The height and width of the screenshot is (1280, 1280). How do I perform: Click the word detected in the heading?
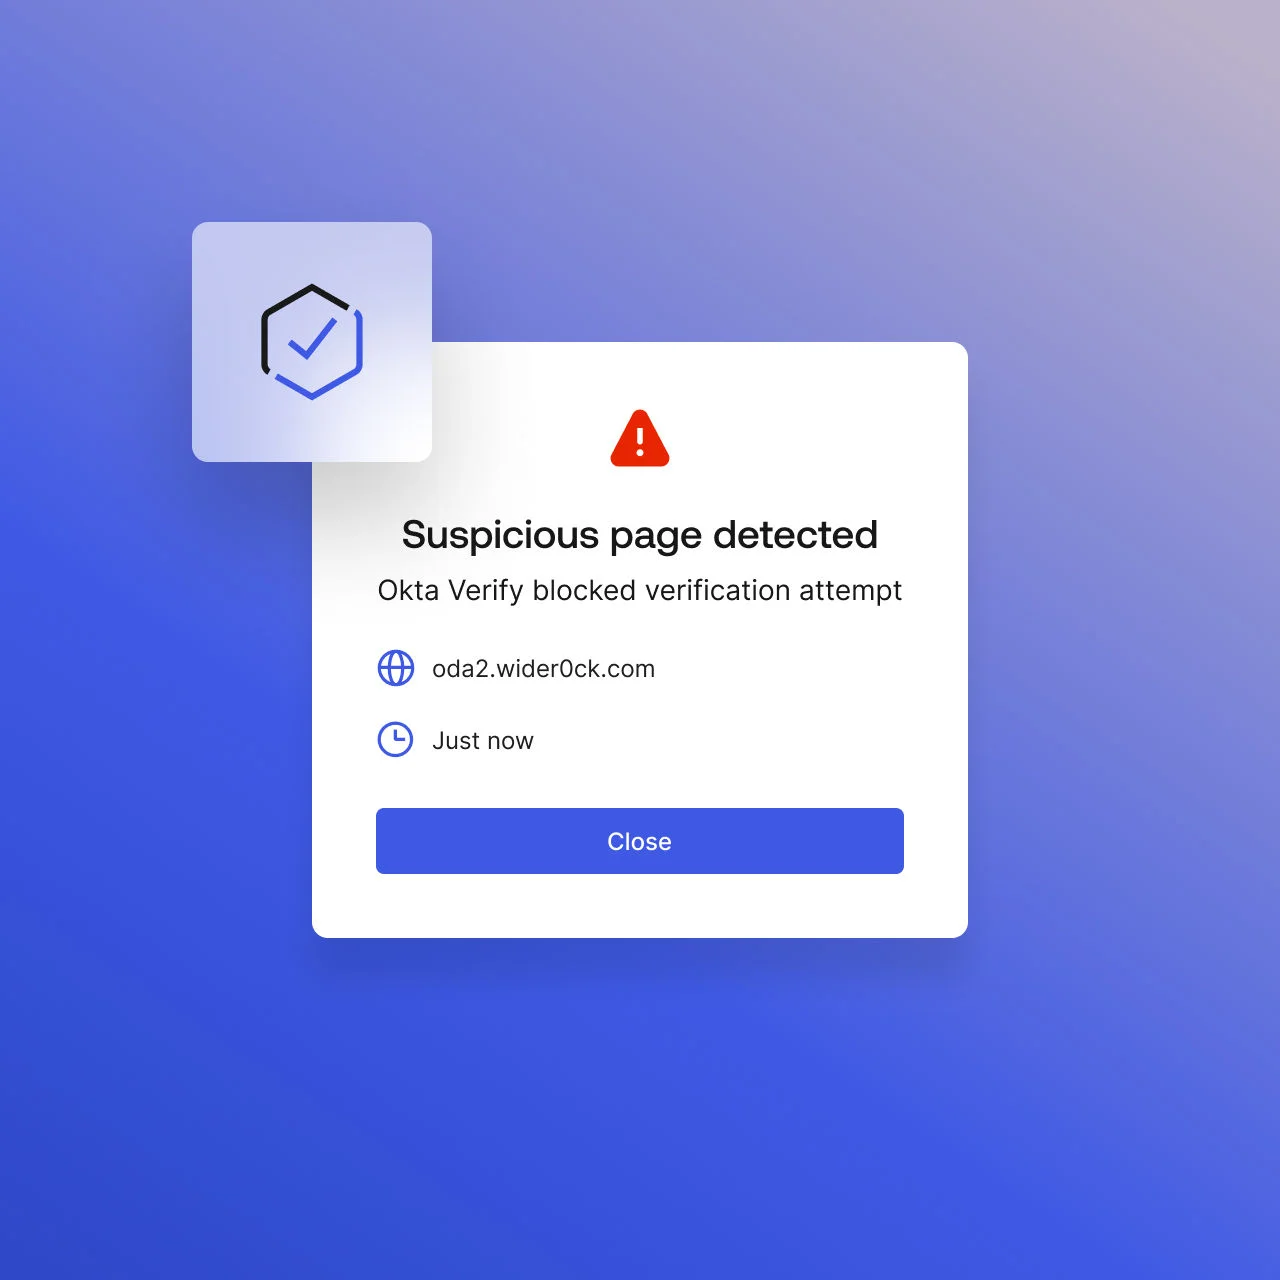coord(795,535)
